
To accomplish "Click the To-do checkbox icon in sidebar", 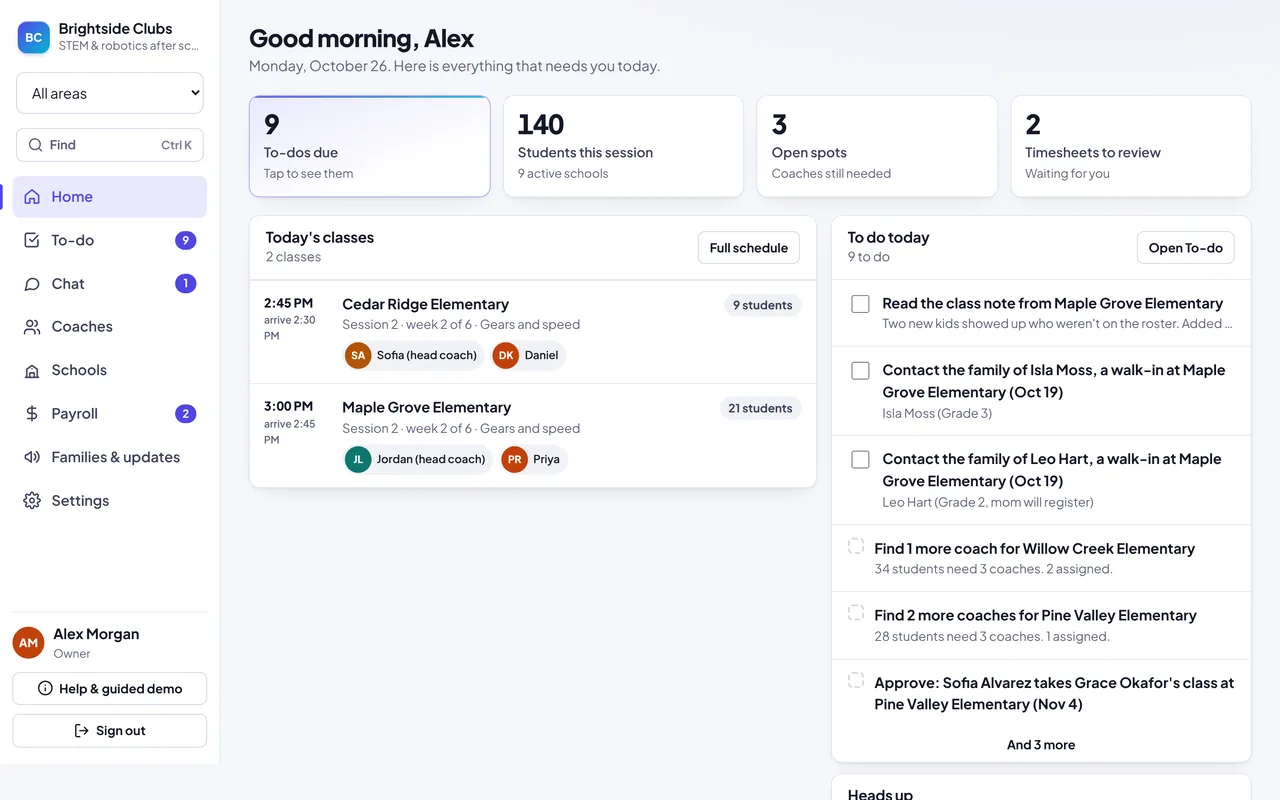I will pos(32,240).
